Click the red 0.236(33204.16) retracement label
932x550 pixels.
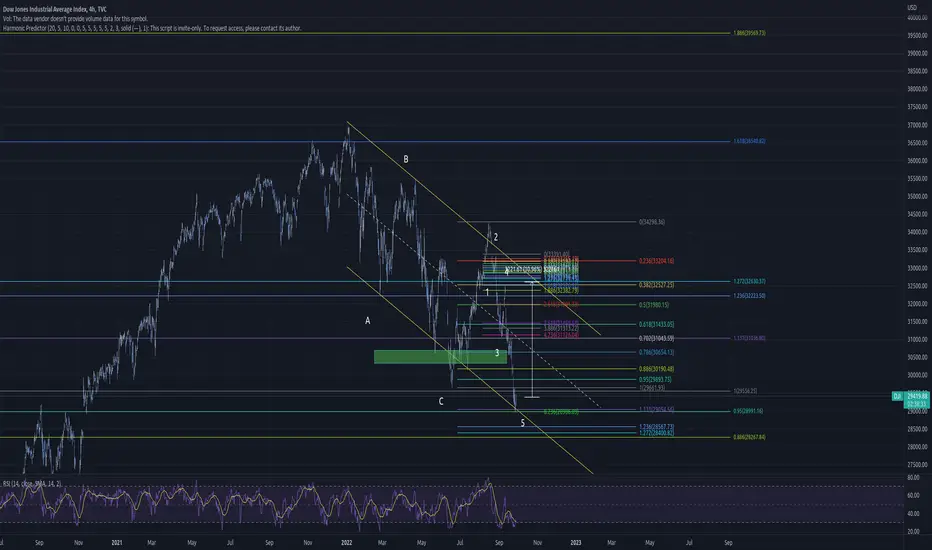click(x=656, y=261)
